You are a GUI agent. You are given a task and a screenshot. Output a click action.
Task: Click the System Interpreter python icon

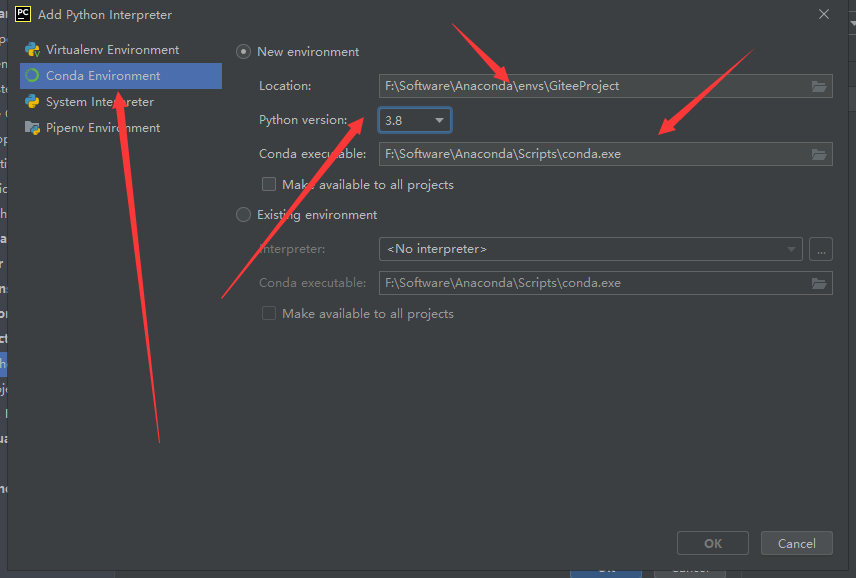pos(32,102)
